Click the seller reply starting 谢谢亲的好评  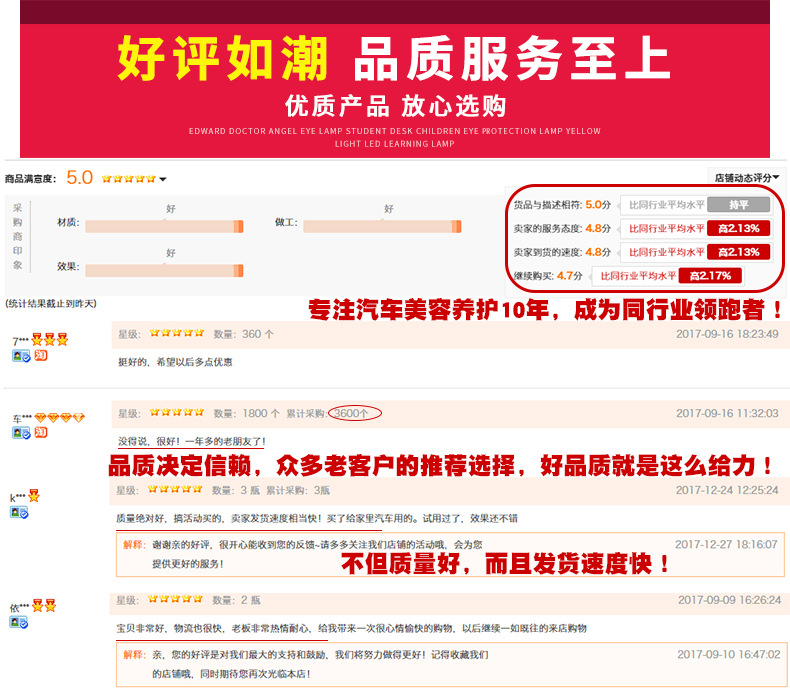317,554
